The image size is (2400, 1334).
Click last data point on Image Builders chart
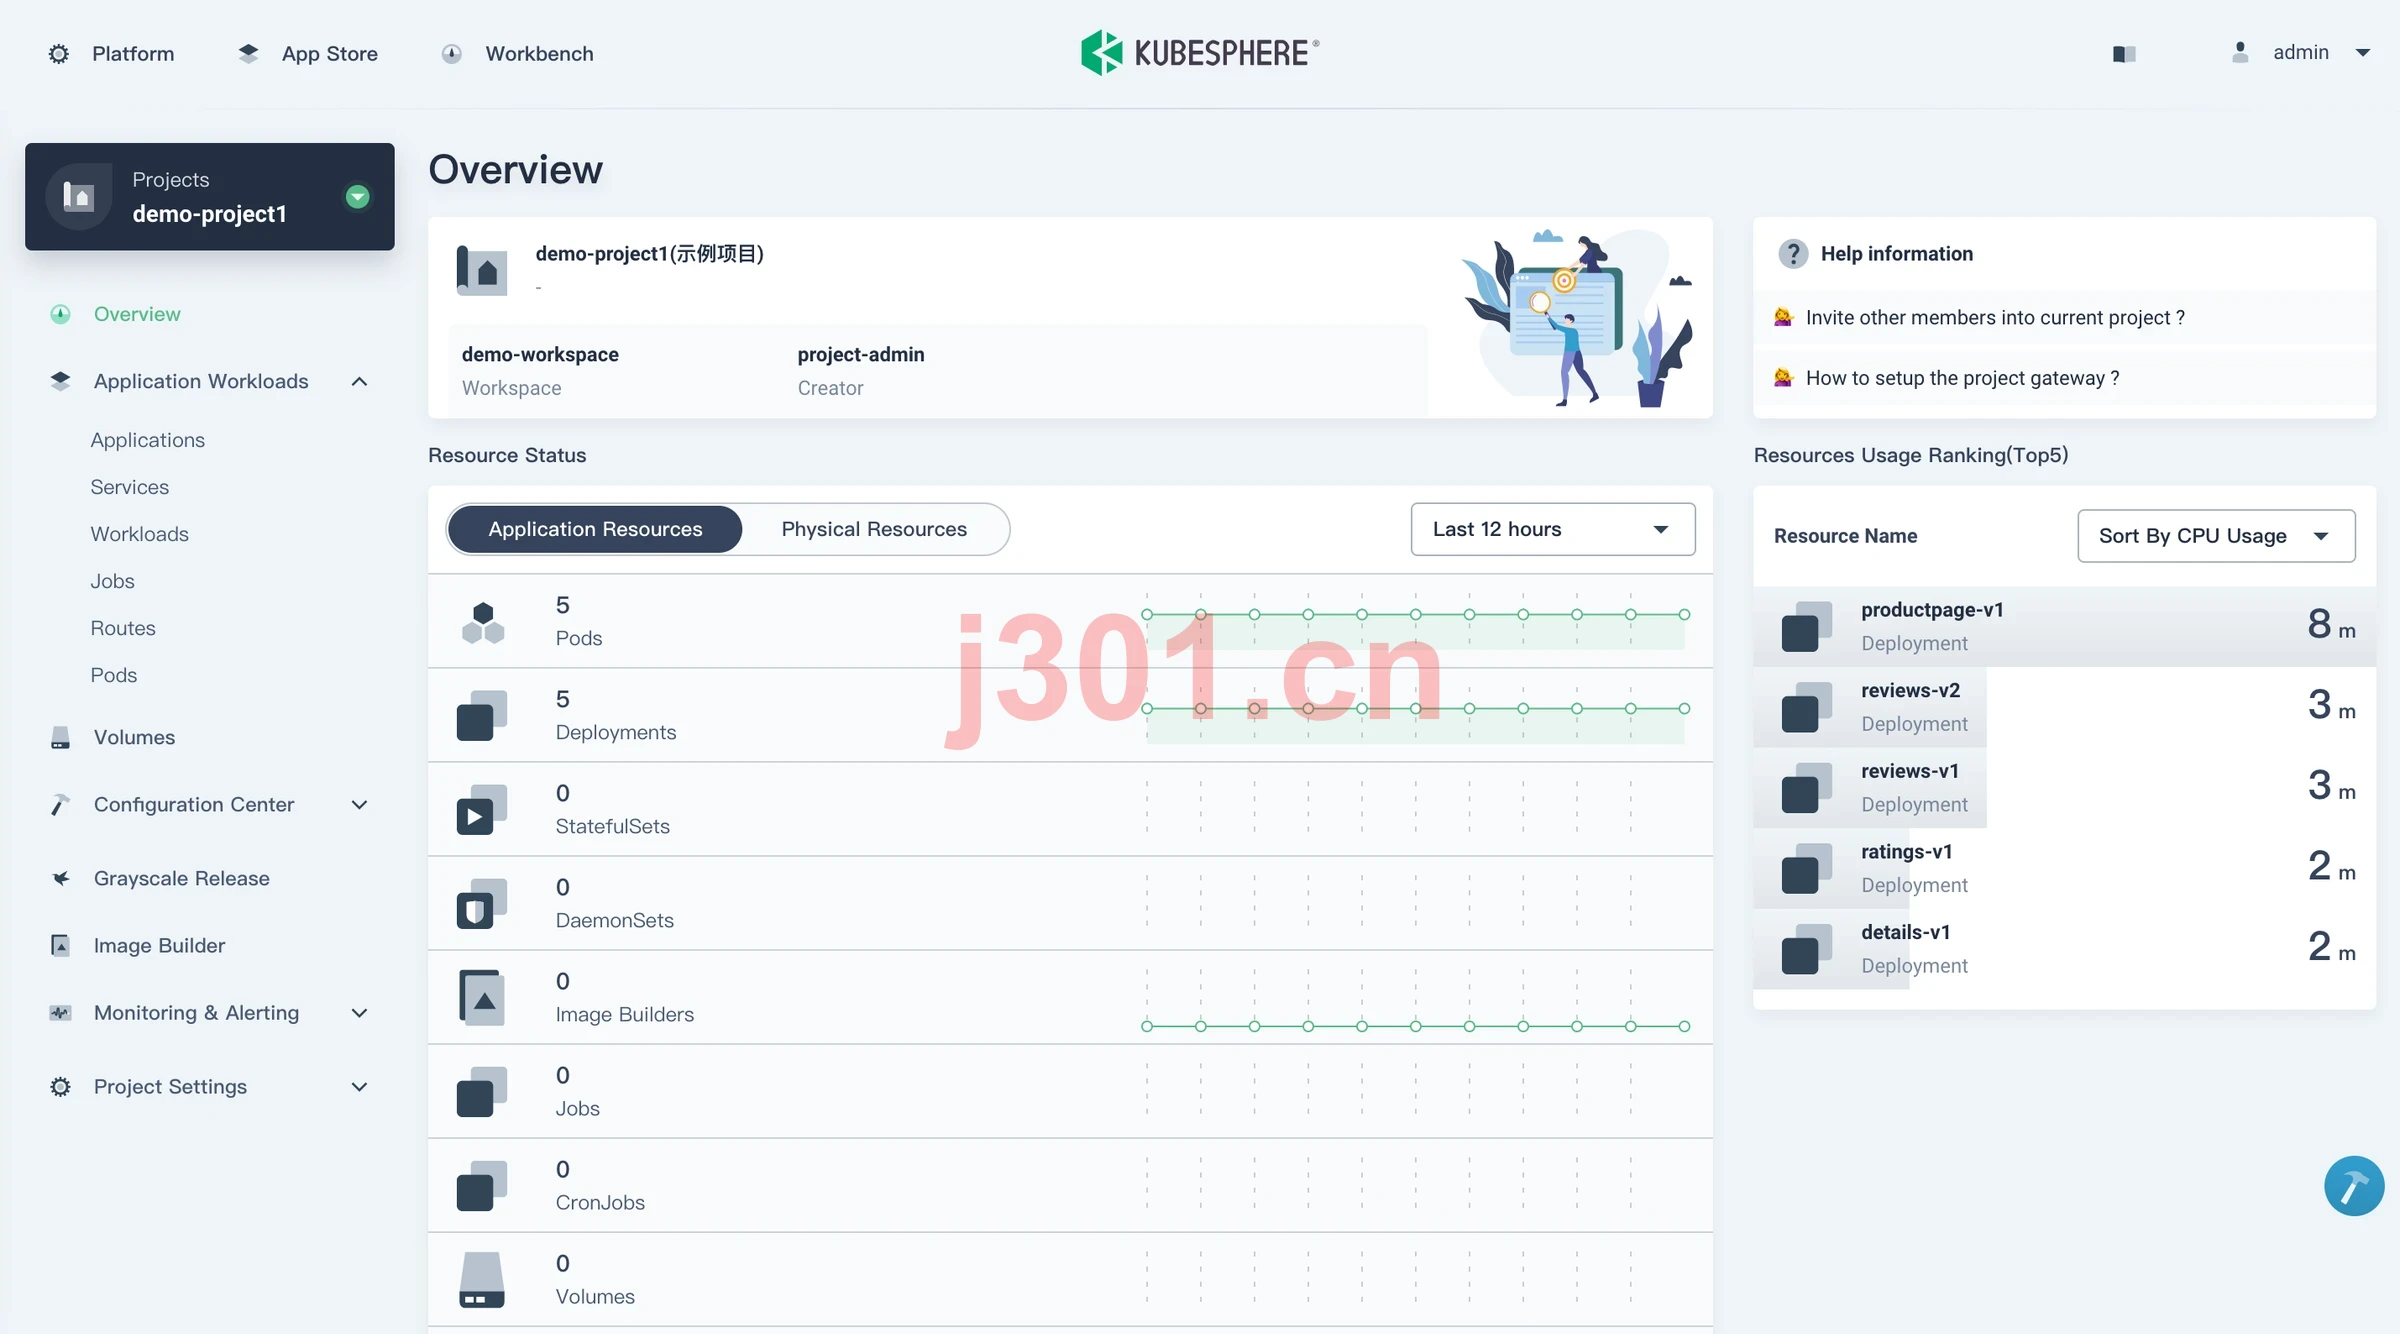point(1684,1027)
